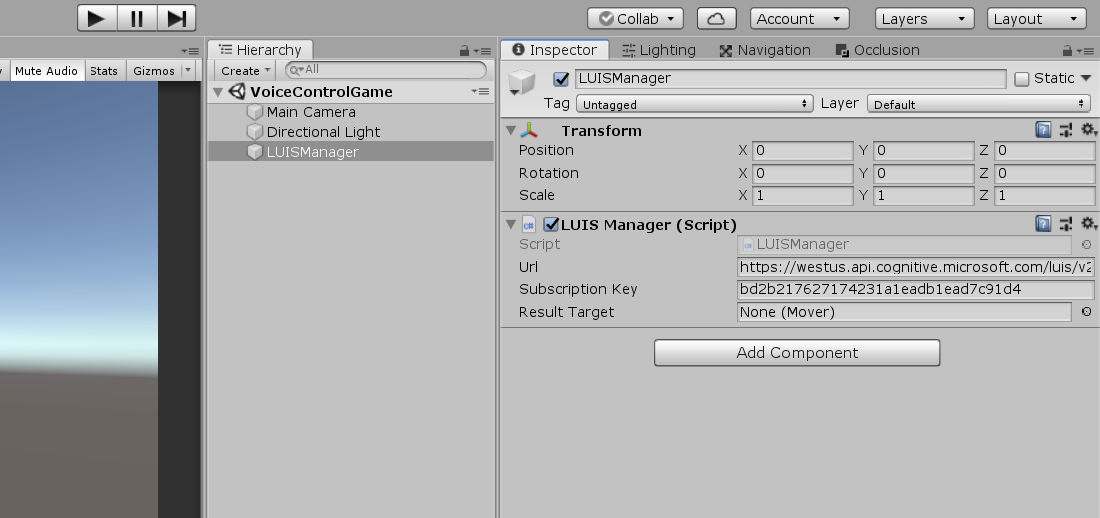Switch to the Inspector tab

point(554,50)
